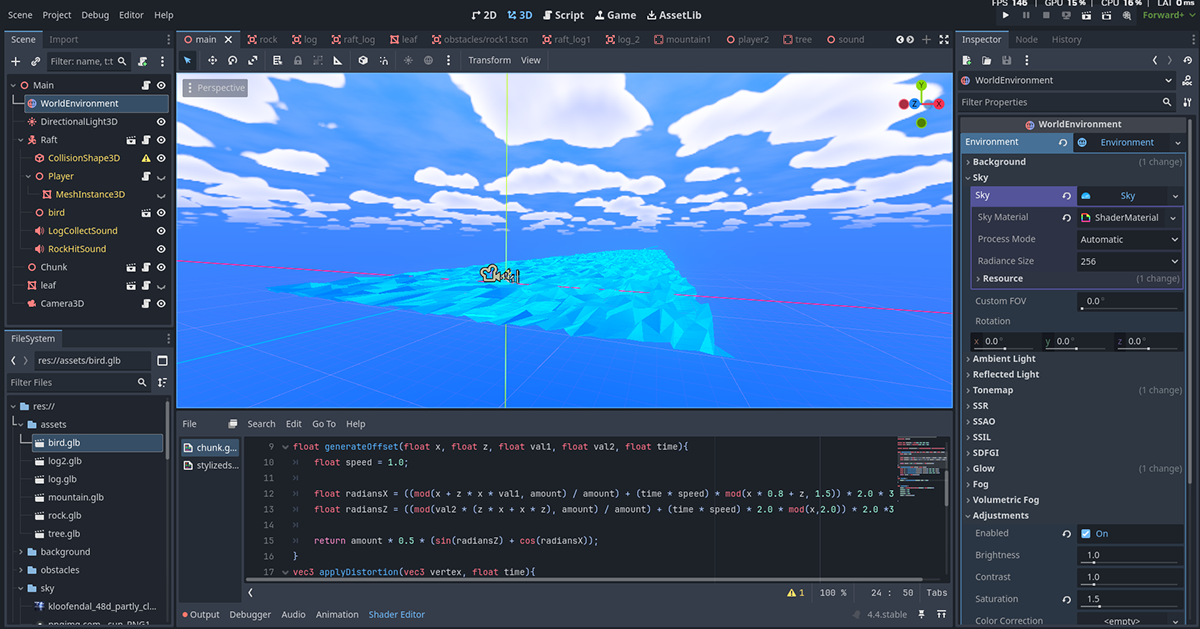Open the Debugger bottom panel

point(250,615)
